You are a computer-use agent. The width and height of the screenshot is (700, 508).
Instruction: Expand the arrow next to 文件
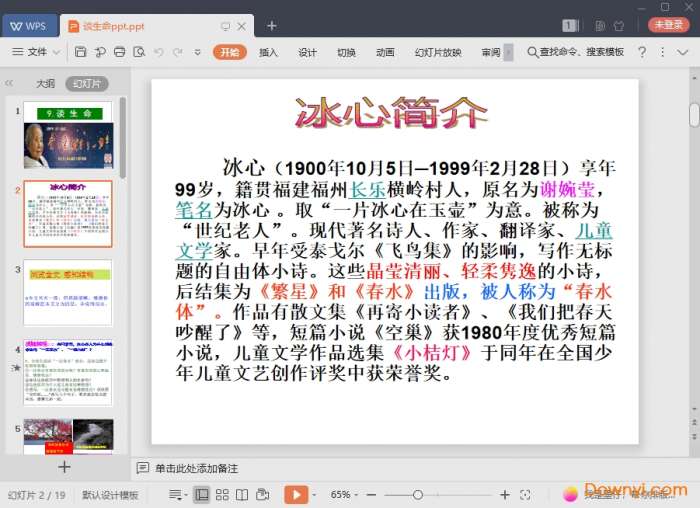[56, 52]
